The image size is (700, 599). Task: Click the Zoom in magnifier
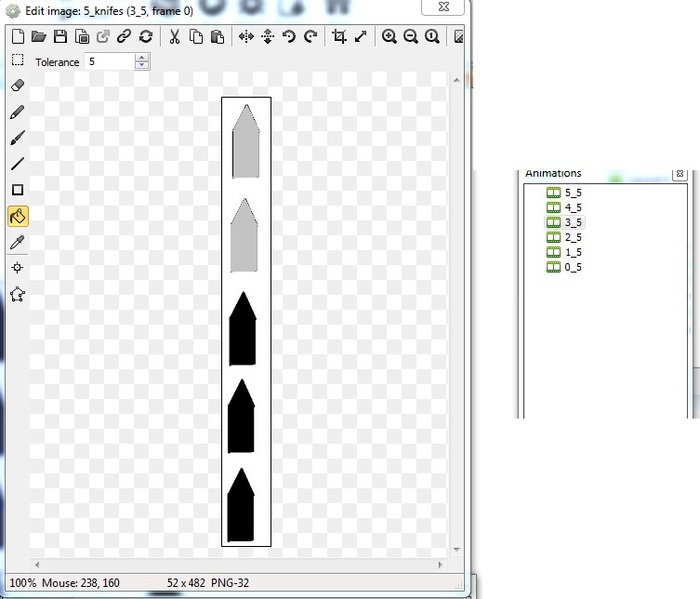click(389, 37)
